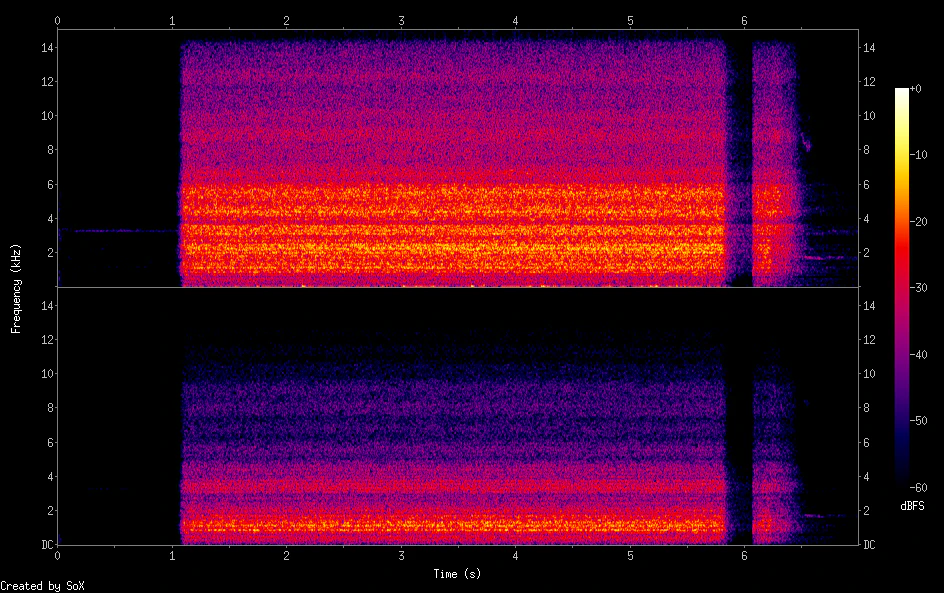Click "6" on the top time axis
This screenshot has width=944, height=593.
pos(745,21)
